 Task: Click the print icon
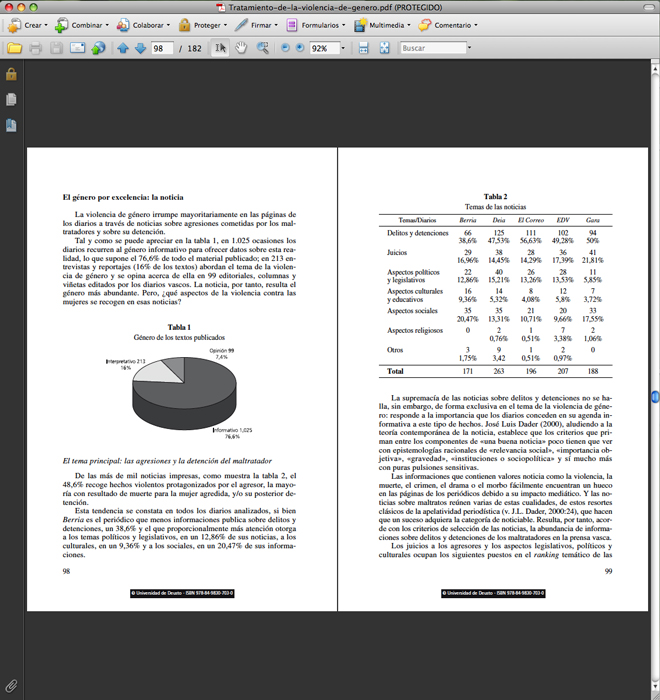point(36,48)
